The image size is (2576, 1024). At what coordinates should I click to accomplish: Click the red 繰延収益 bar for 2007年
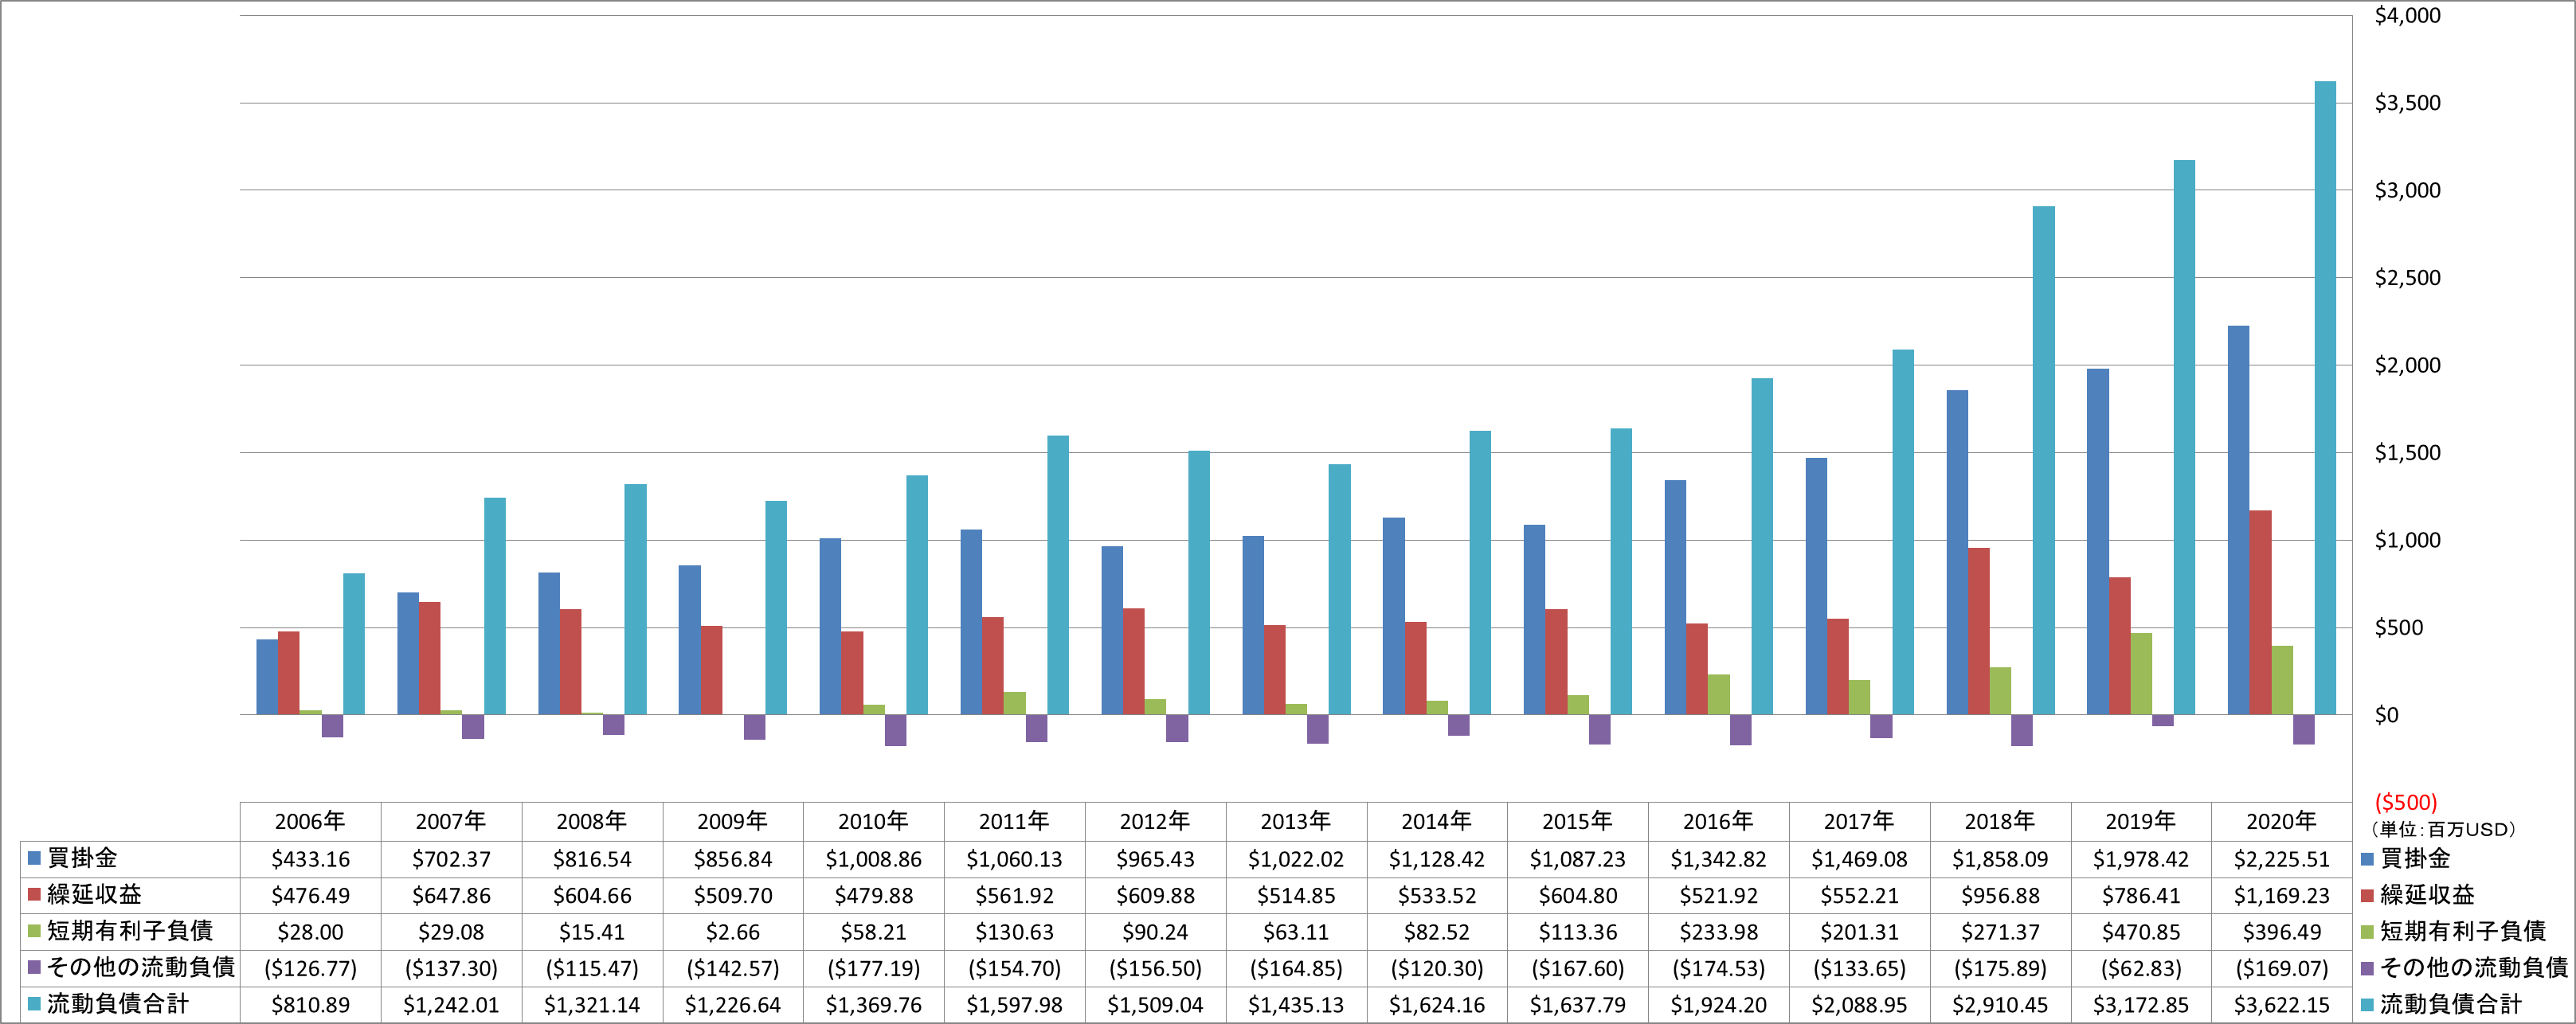tap(429, 658)
